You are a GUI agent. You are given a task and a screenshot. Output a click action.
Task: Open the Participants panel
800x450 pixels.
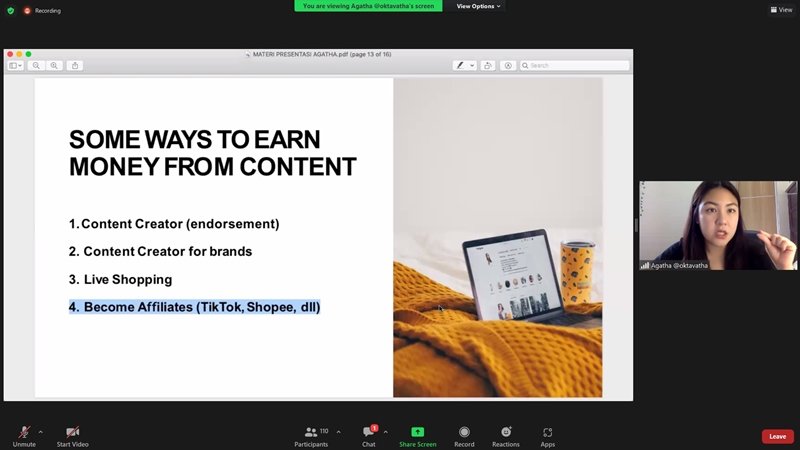pyautogui.click(x=311, y=436)
